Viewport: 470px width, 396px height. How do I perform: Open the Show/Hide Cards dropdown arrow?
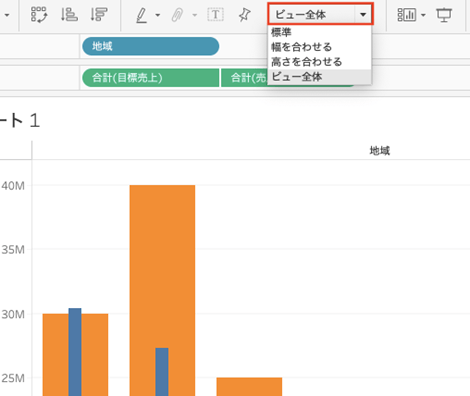pyautogui.click(x=423, y=15)
